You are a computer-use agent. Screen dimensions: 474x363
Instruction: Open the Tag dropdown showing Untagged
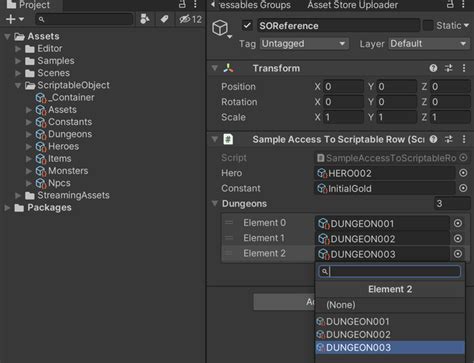coord(304,44)
